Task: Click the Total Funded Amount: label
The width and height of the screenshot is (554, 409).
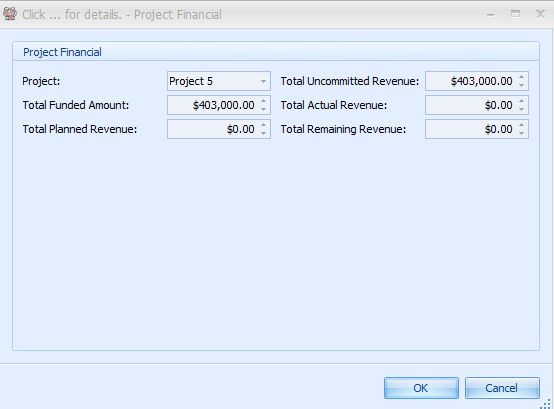Action: coord(76,105)
